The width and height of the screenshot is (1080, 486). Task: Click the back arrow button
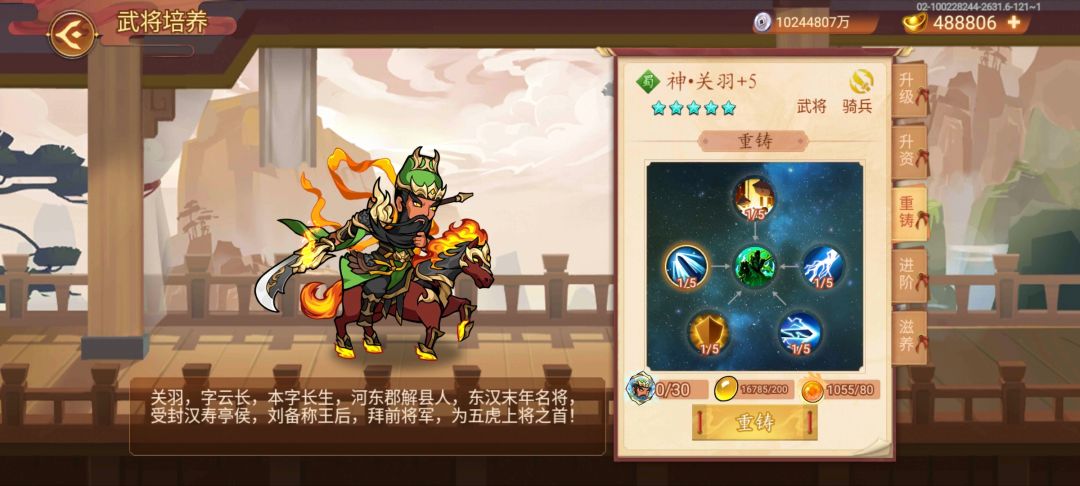click(72, 34)
